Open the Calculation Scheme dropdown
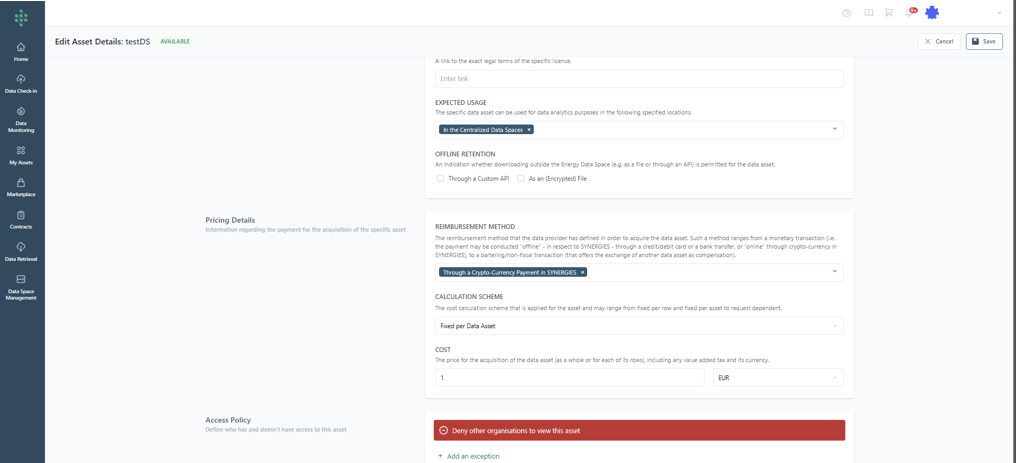Screen dimensions: 1016x463 tap(834, 325)
